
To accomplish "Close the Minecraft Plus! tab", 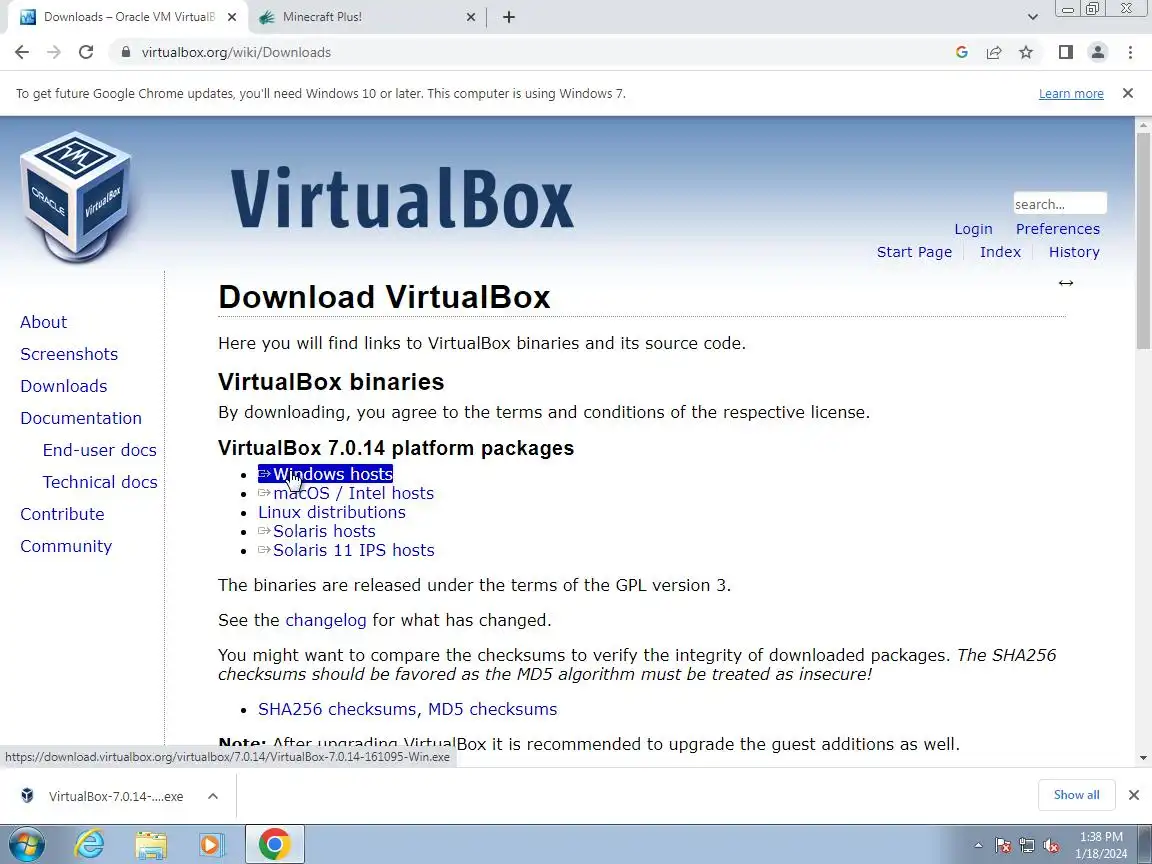I will tap(471, 17).
